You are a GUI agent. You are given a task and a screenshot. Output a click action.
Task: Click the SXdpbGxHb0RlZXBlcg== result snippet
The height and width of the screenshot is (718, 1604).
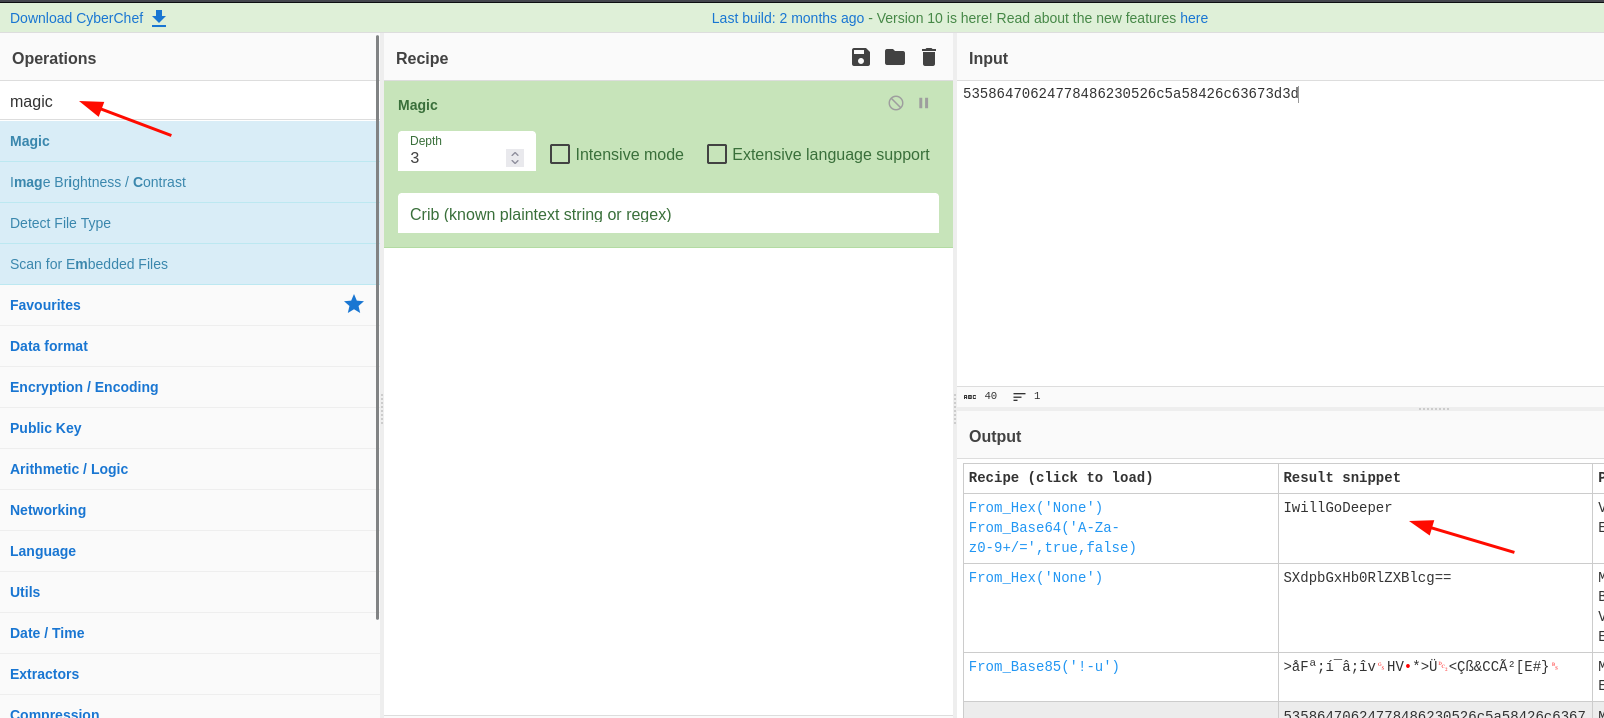point(1367,577)
